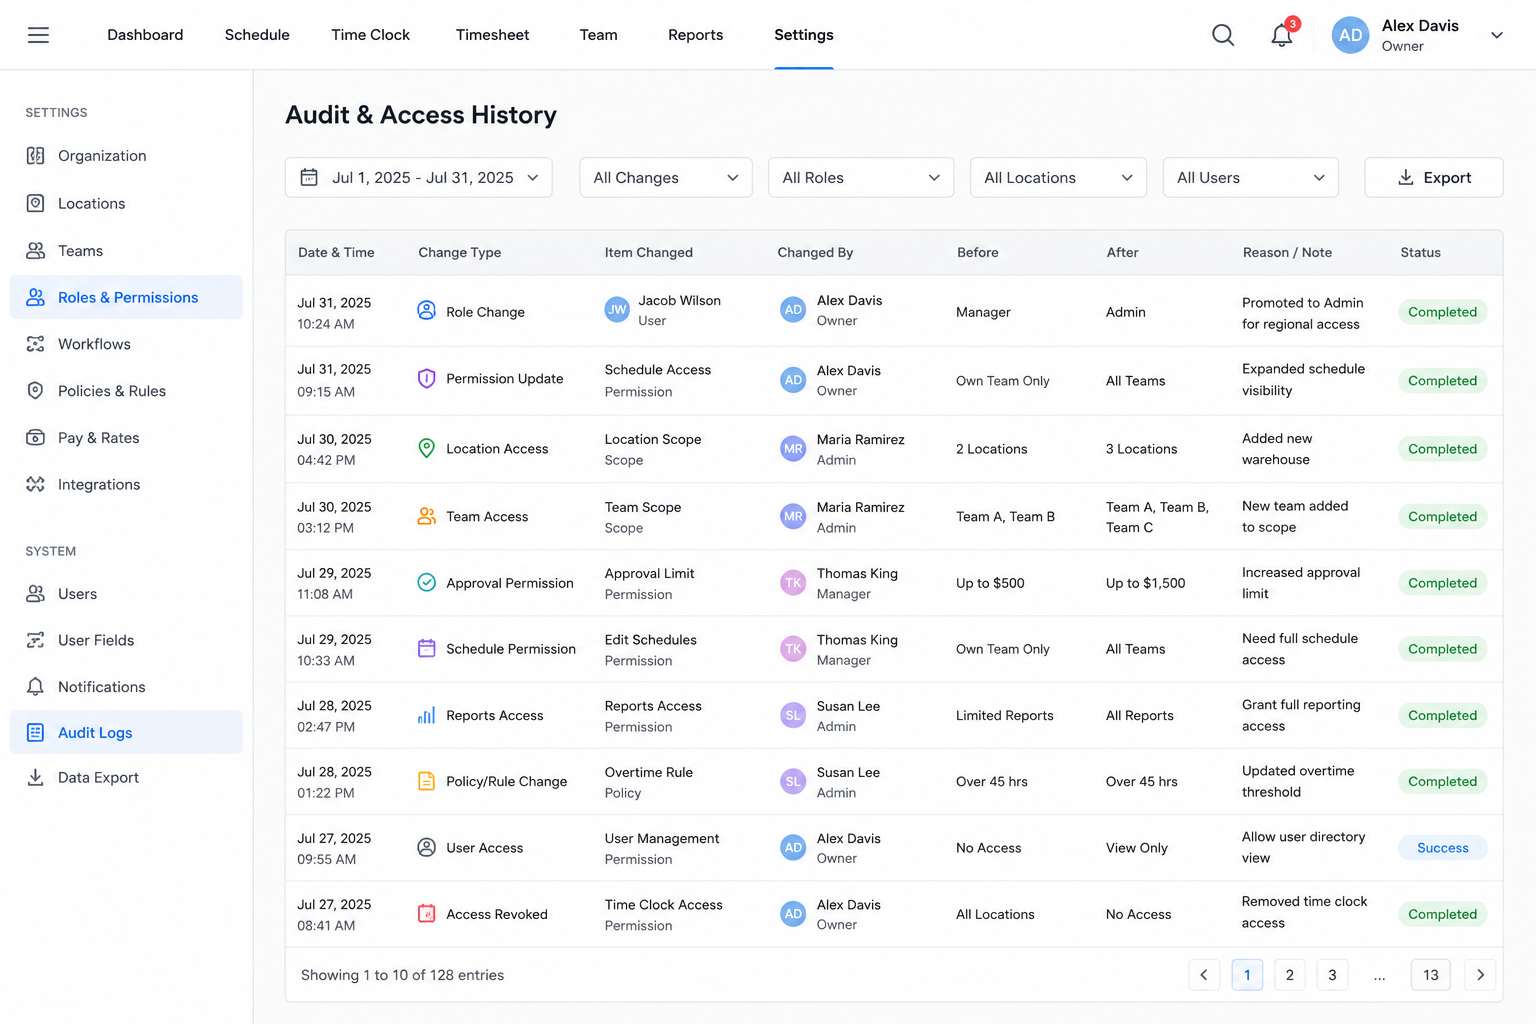Jump to page 3
This screenshot has height=1024, width=1536.
click(1332, 975)
